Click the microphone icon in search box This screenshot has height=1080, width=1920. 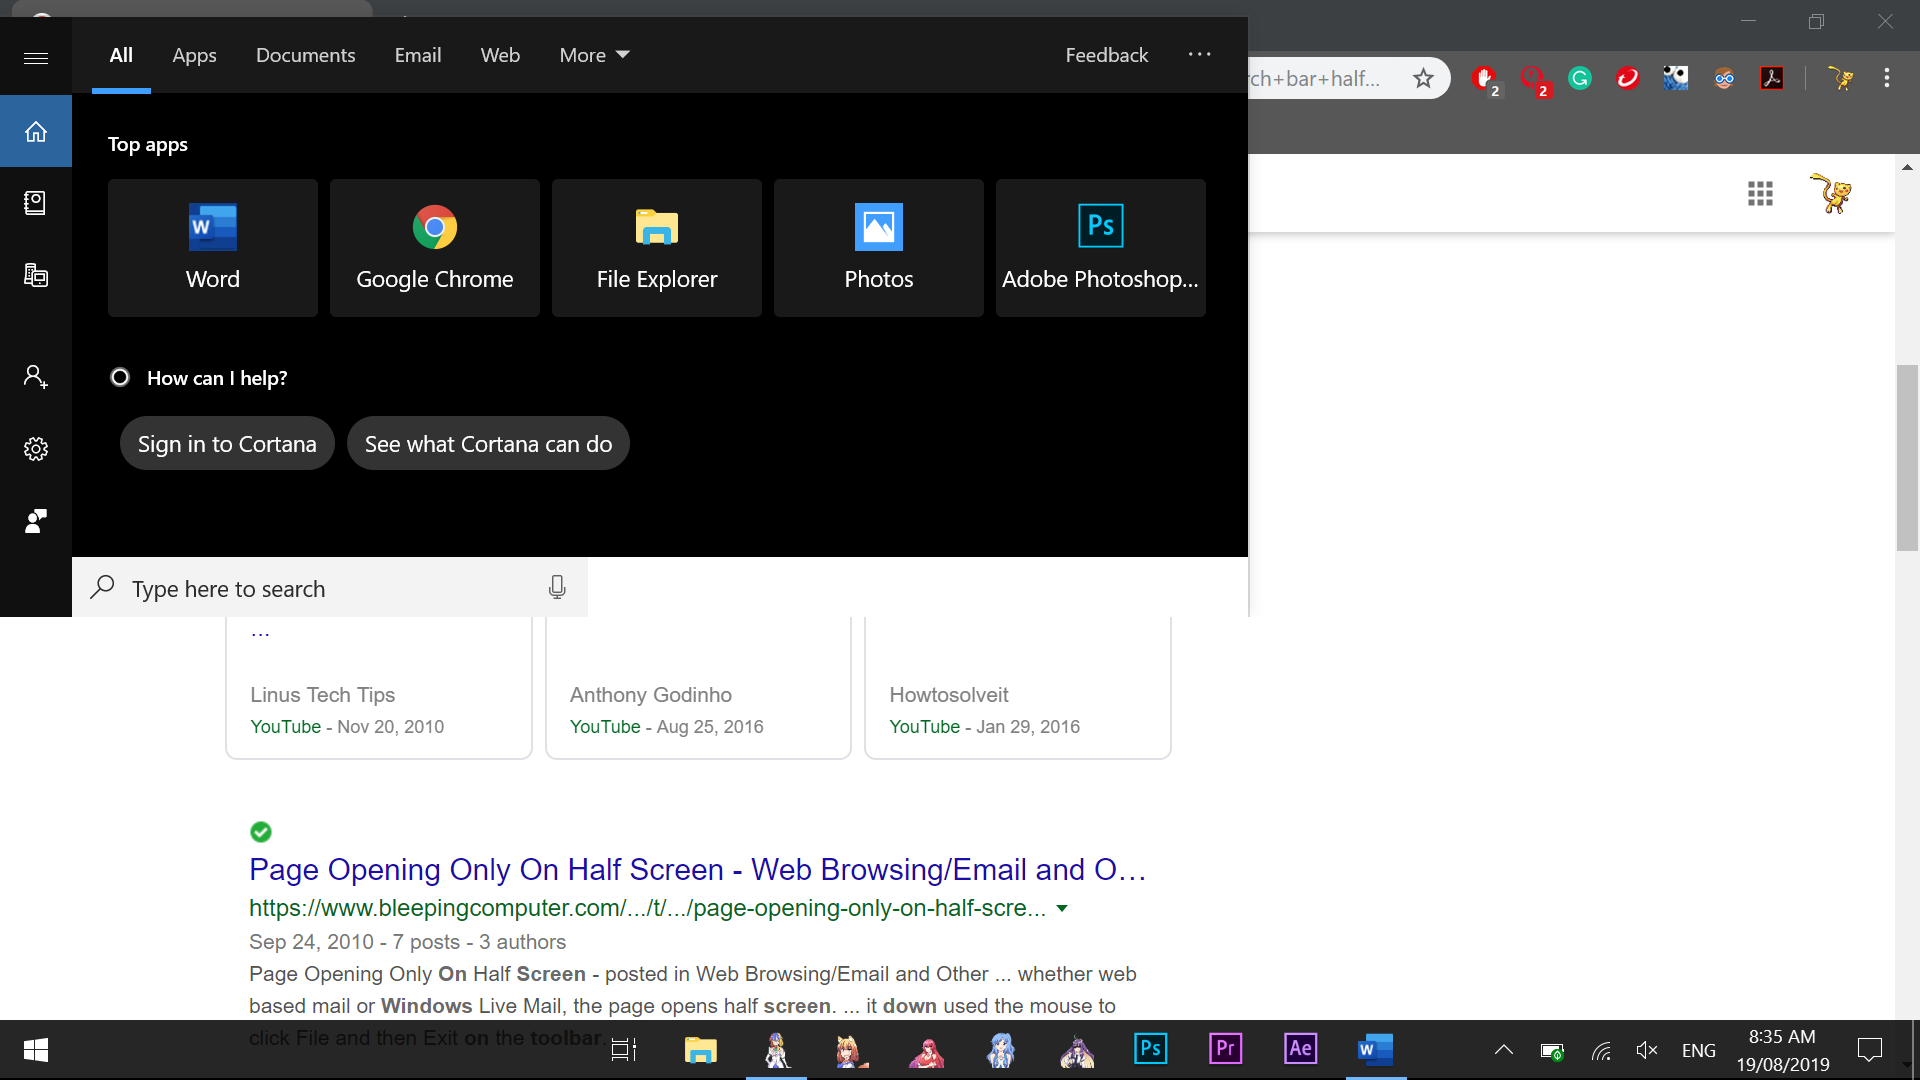click(557, 588)
